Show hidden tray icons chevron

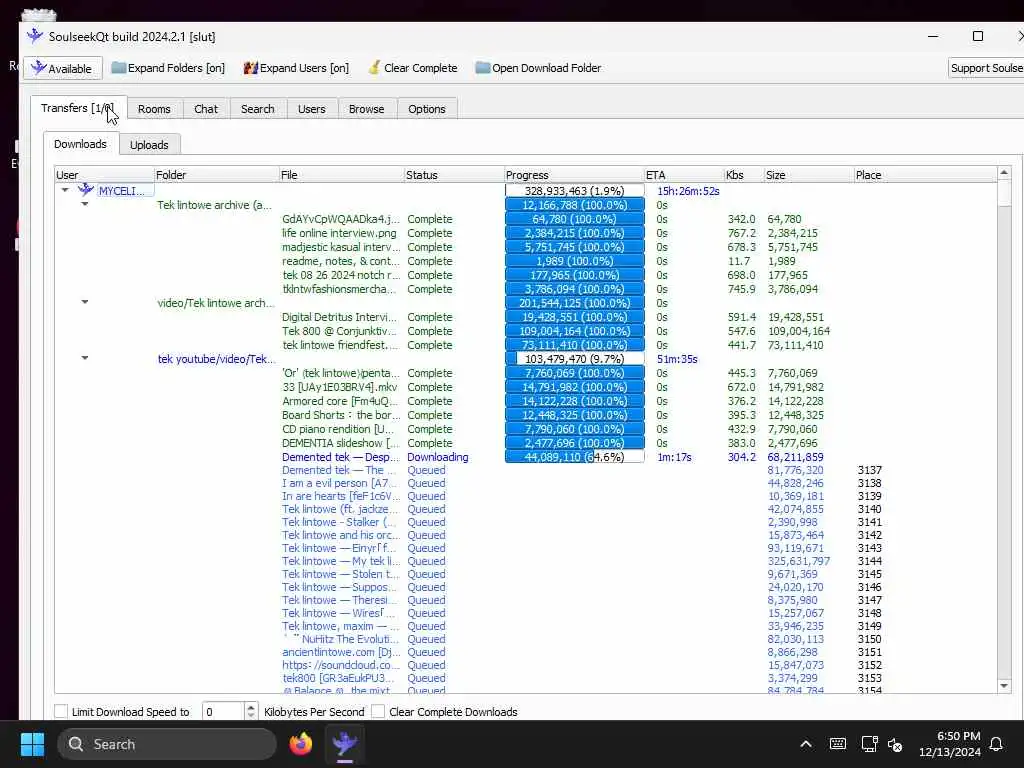[x=806, y=744]
